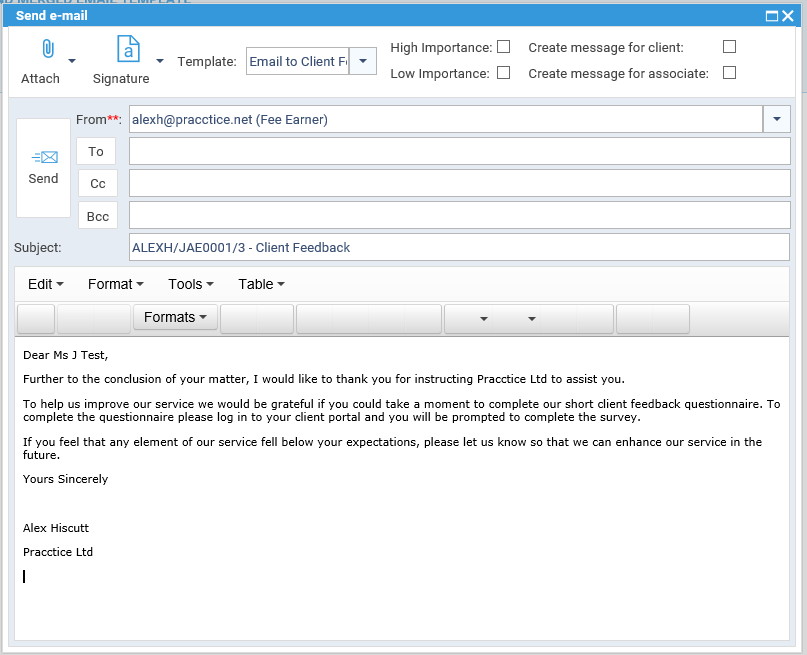
Task: Click the 'Further to the conclusion' paragraph
Action: (x=324, y=379)
